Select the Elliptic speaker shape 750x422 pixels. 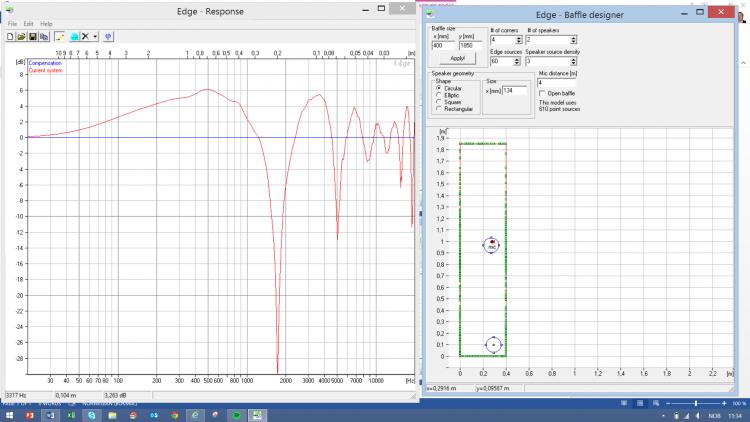438,94
